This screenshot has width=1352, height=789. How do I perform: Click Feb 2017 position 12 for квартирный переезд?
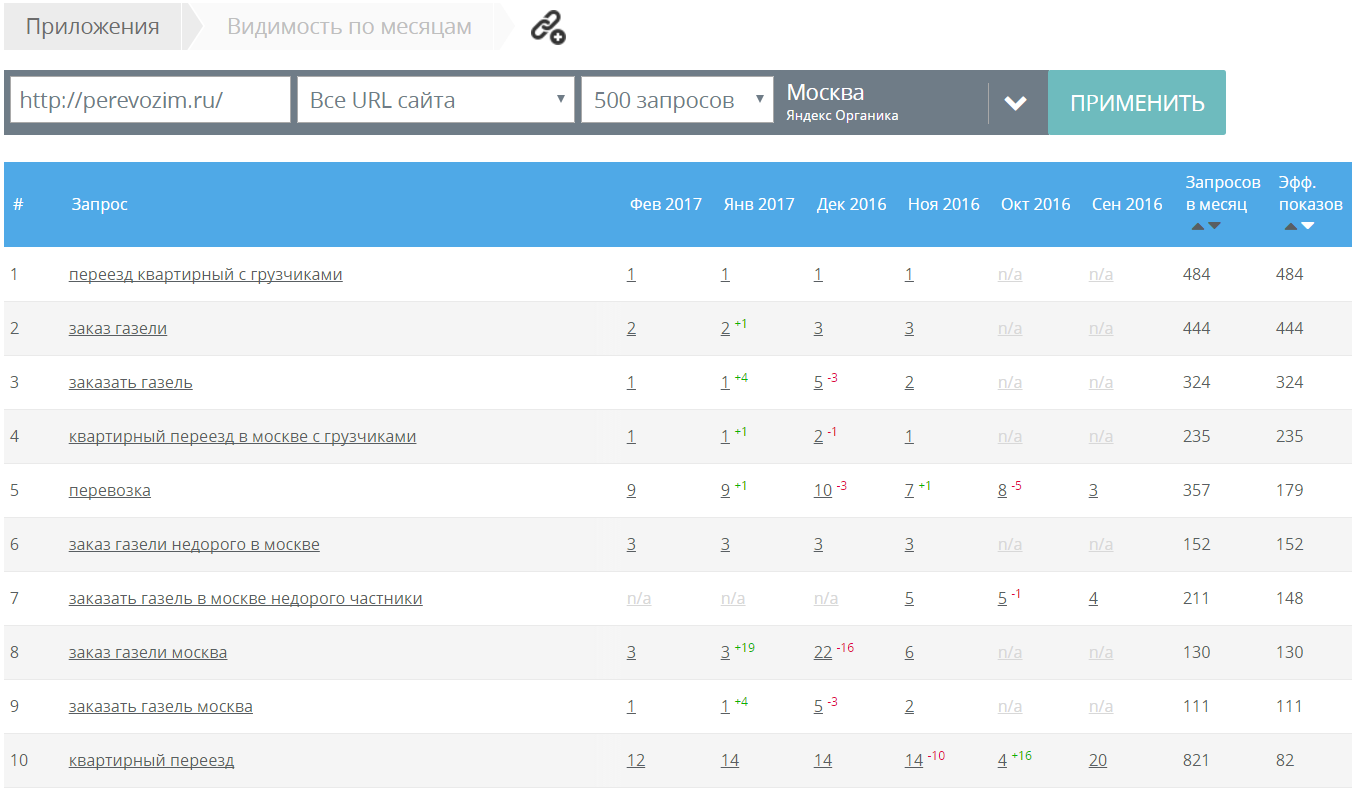636,760
